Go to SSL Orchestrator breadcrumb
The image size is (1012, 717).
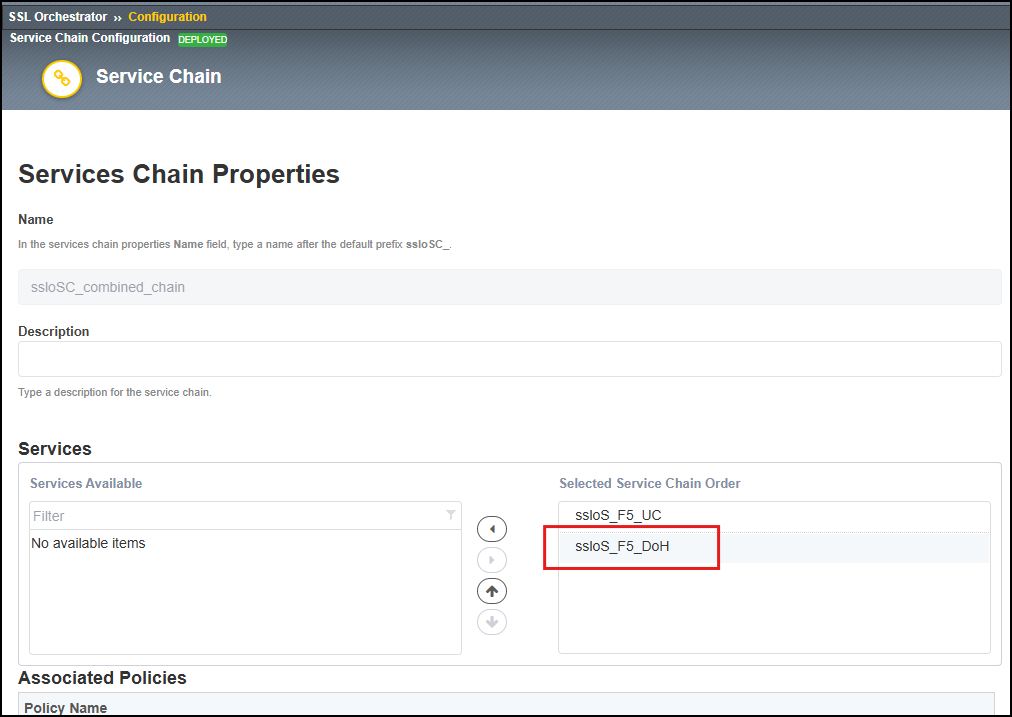[57, 17]
